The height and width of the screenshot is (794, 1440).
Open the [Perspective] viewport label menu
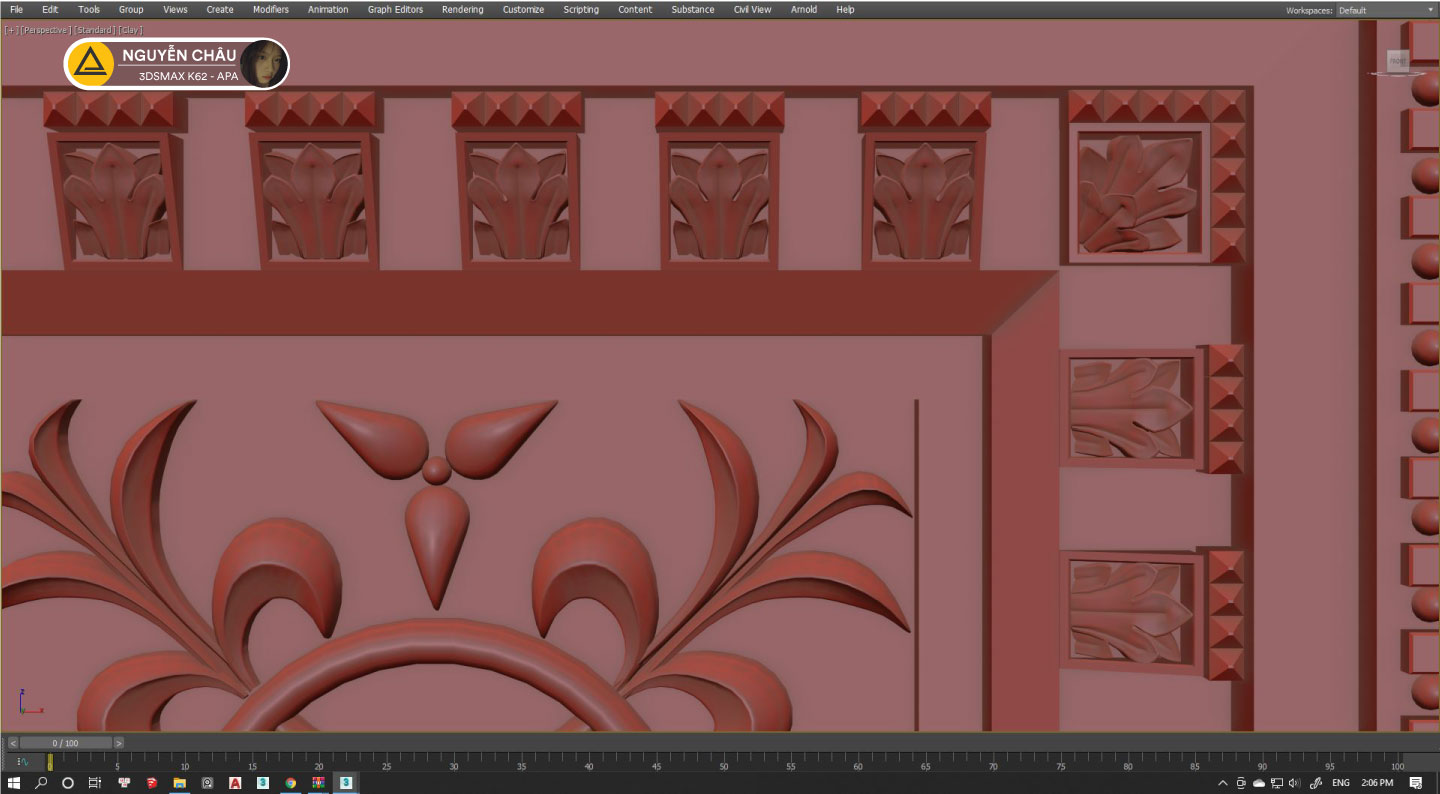pyautogui.click(x=45, y=30)
